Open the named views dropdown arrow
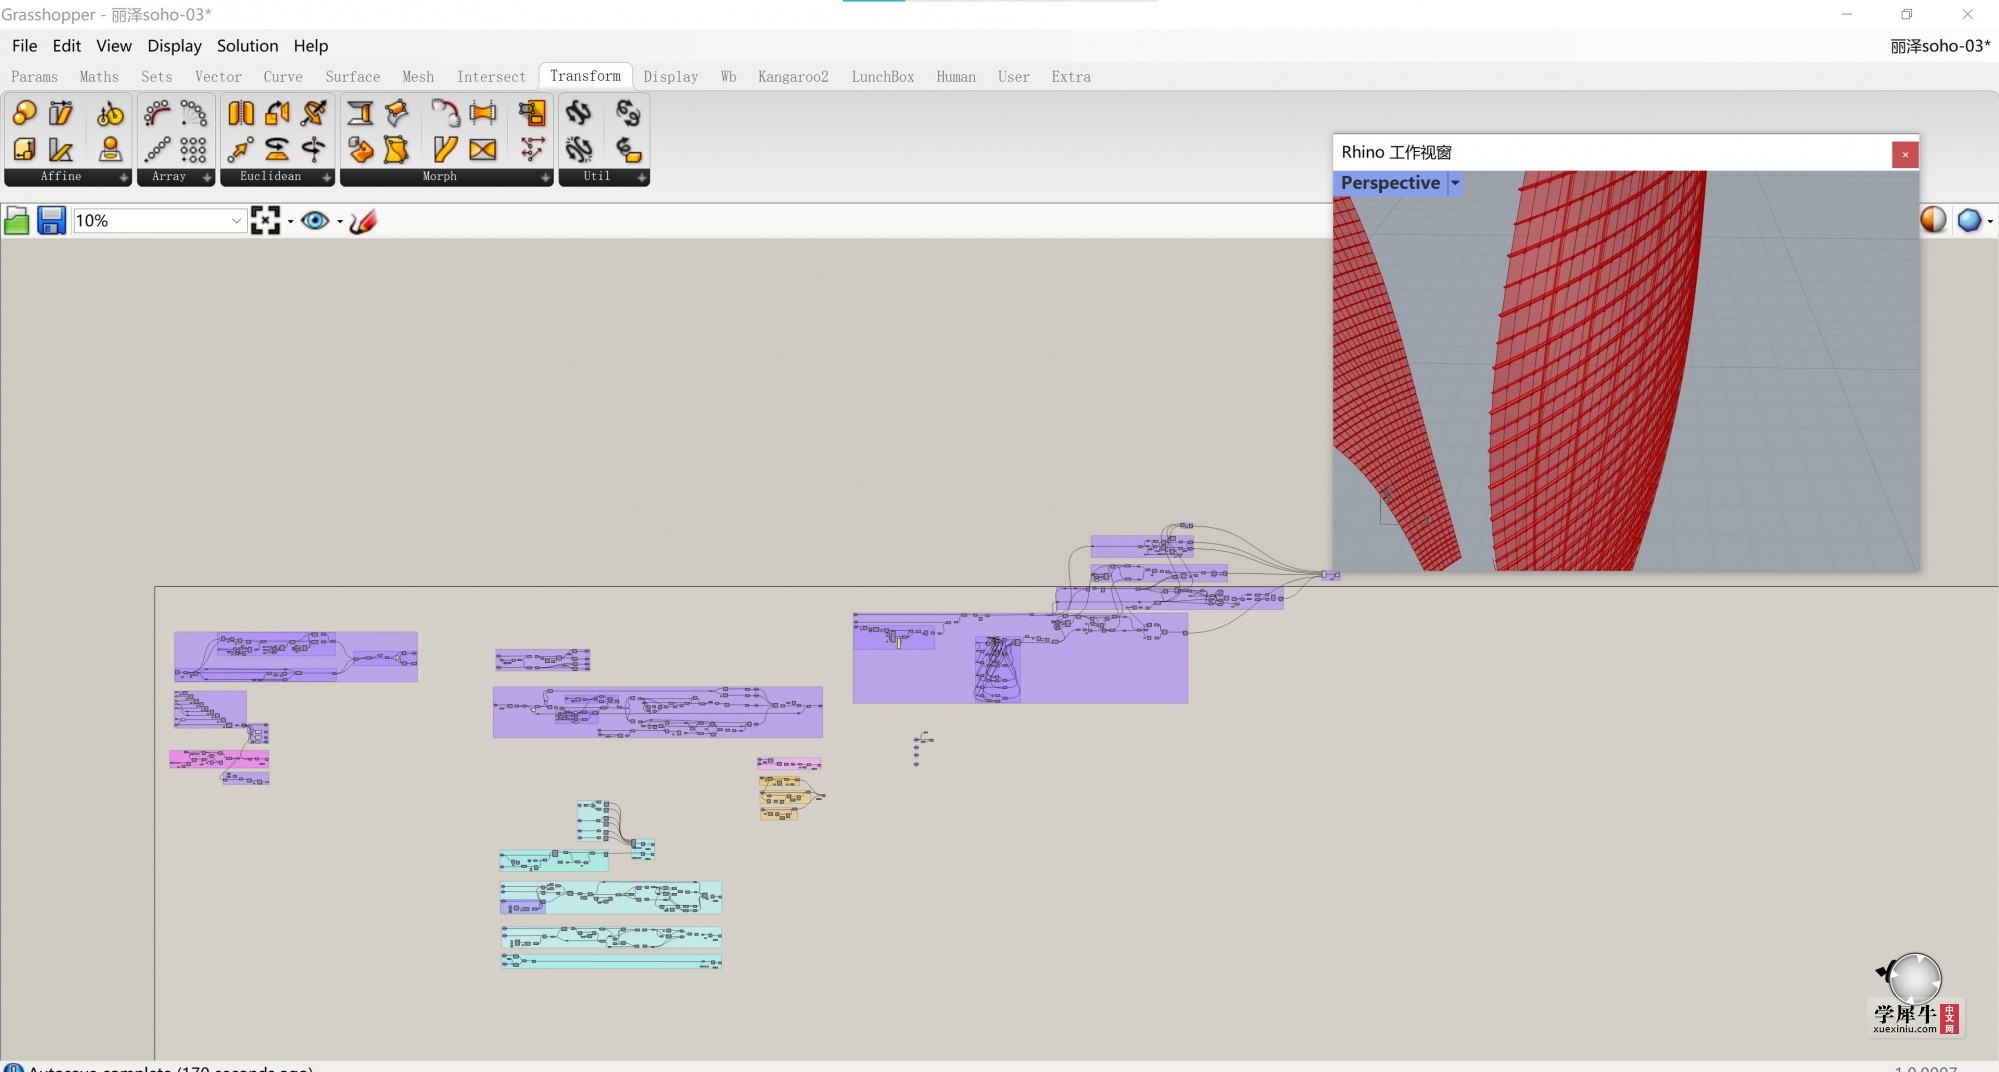The height and width of the screenshot is (1072, 1999). tap(340, 222)
